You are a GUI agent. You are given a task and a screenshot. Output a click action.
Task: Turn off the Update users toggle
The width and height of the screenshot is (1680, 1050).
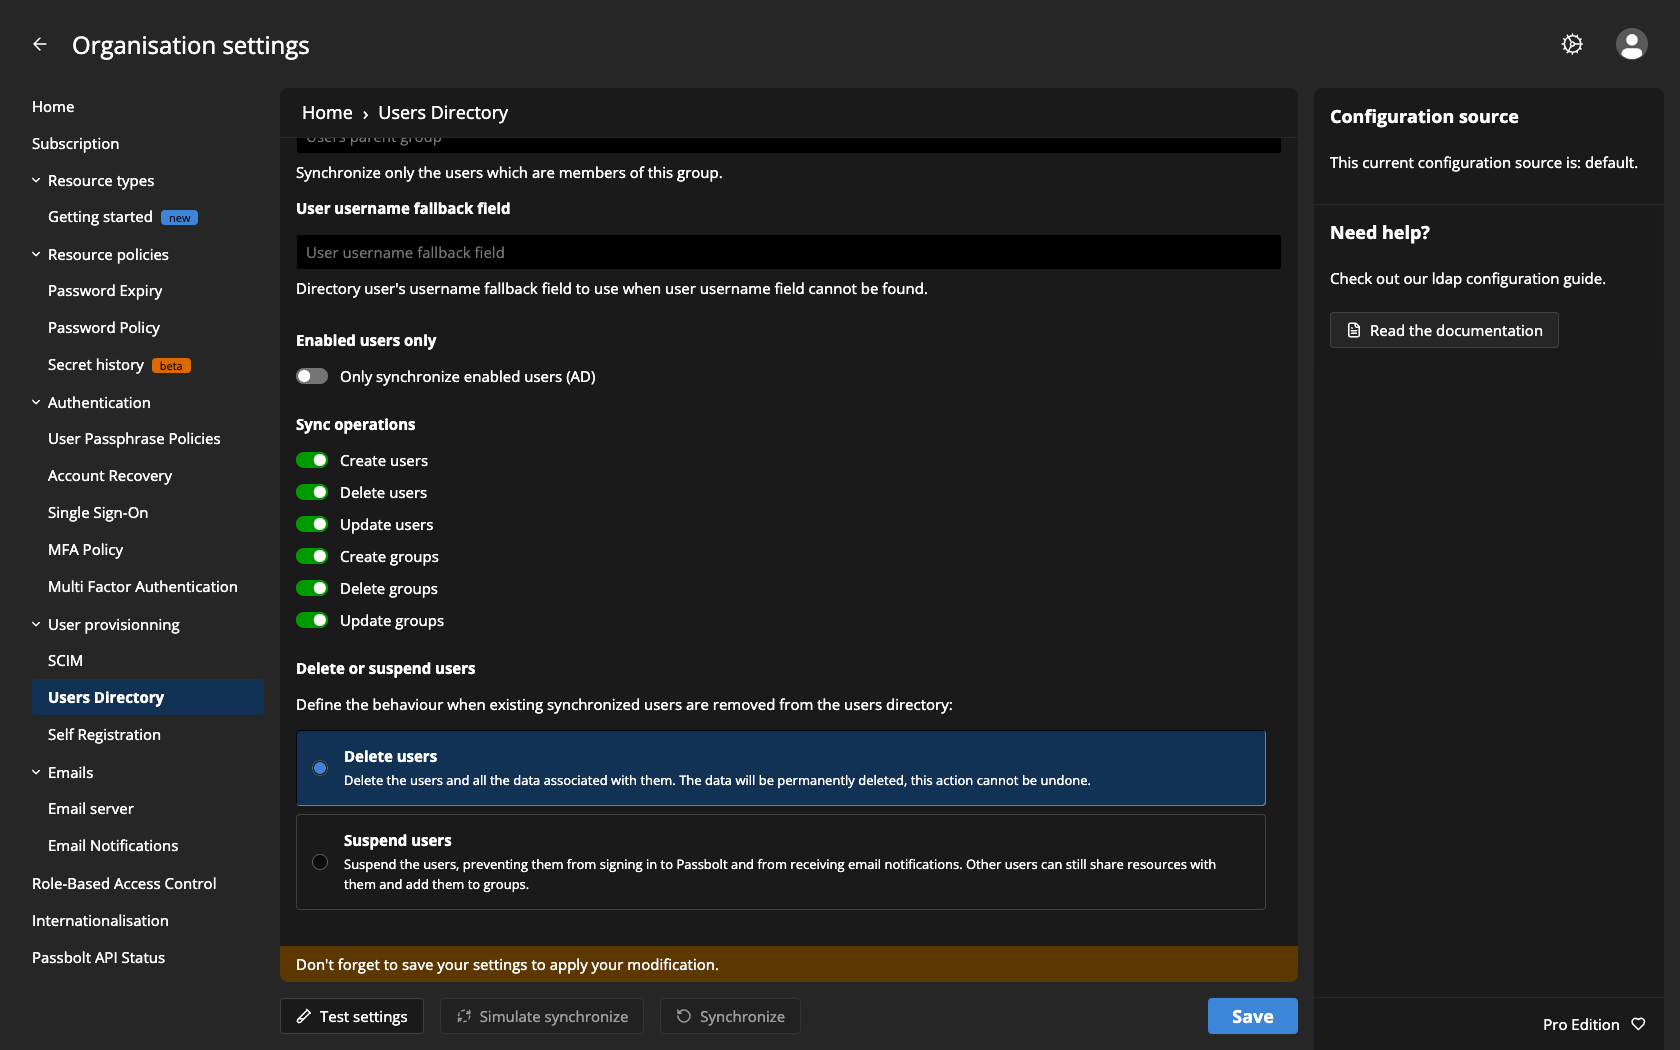click(x=312, y=524)
